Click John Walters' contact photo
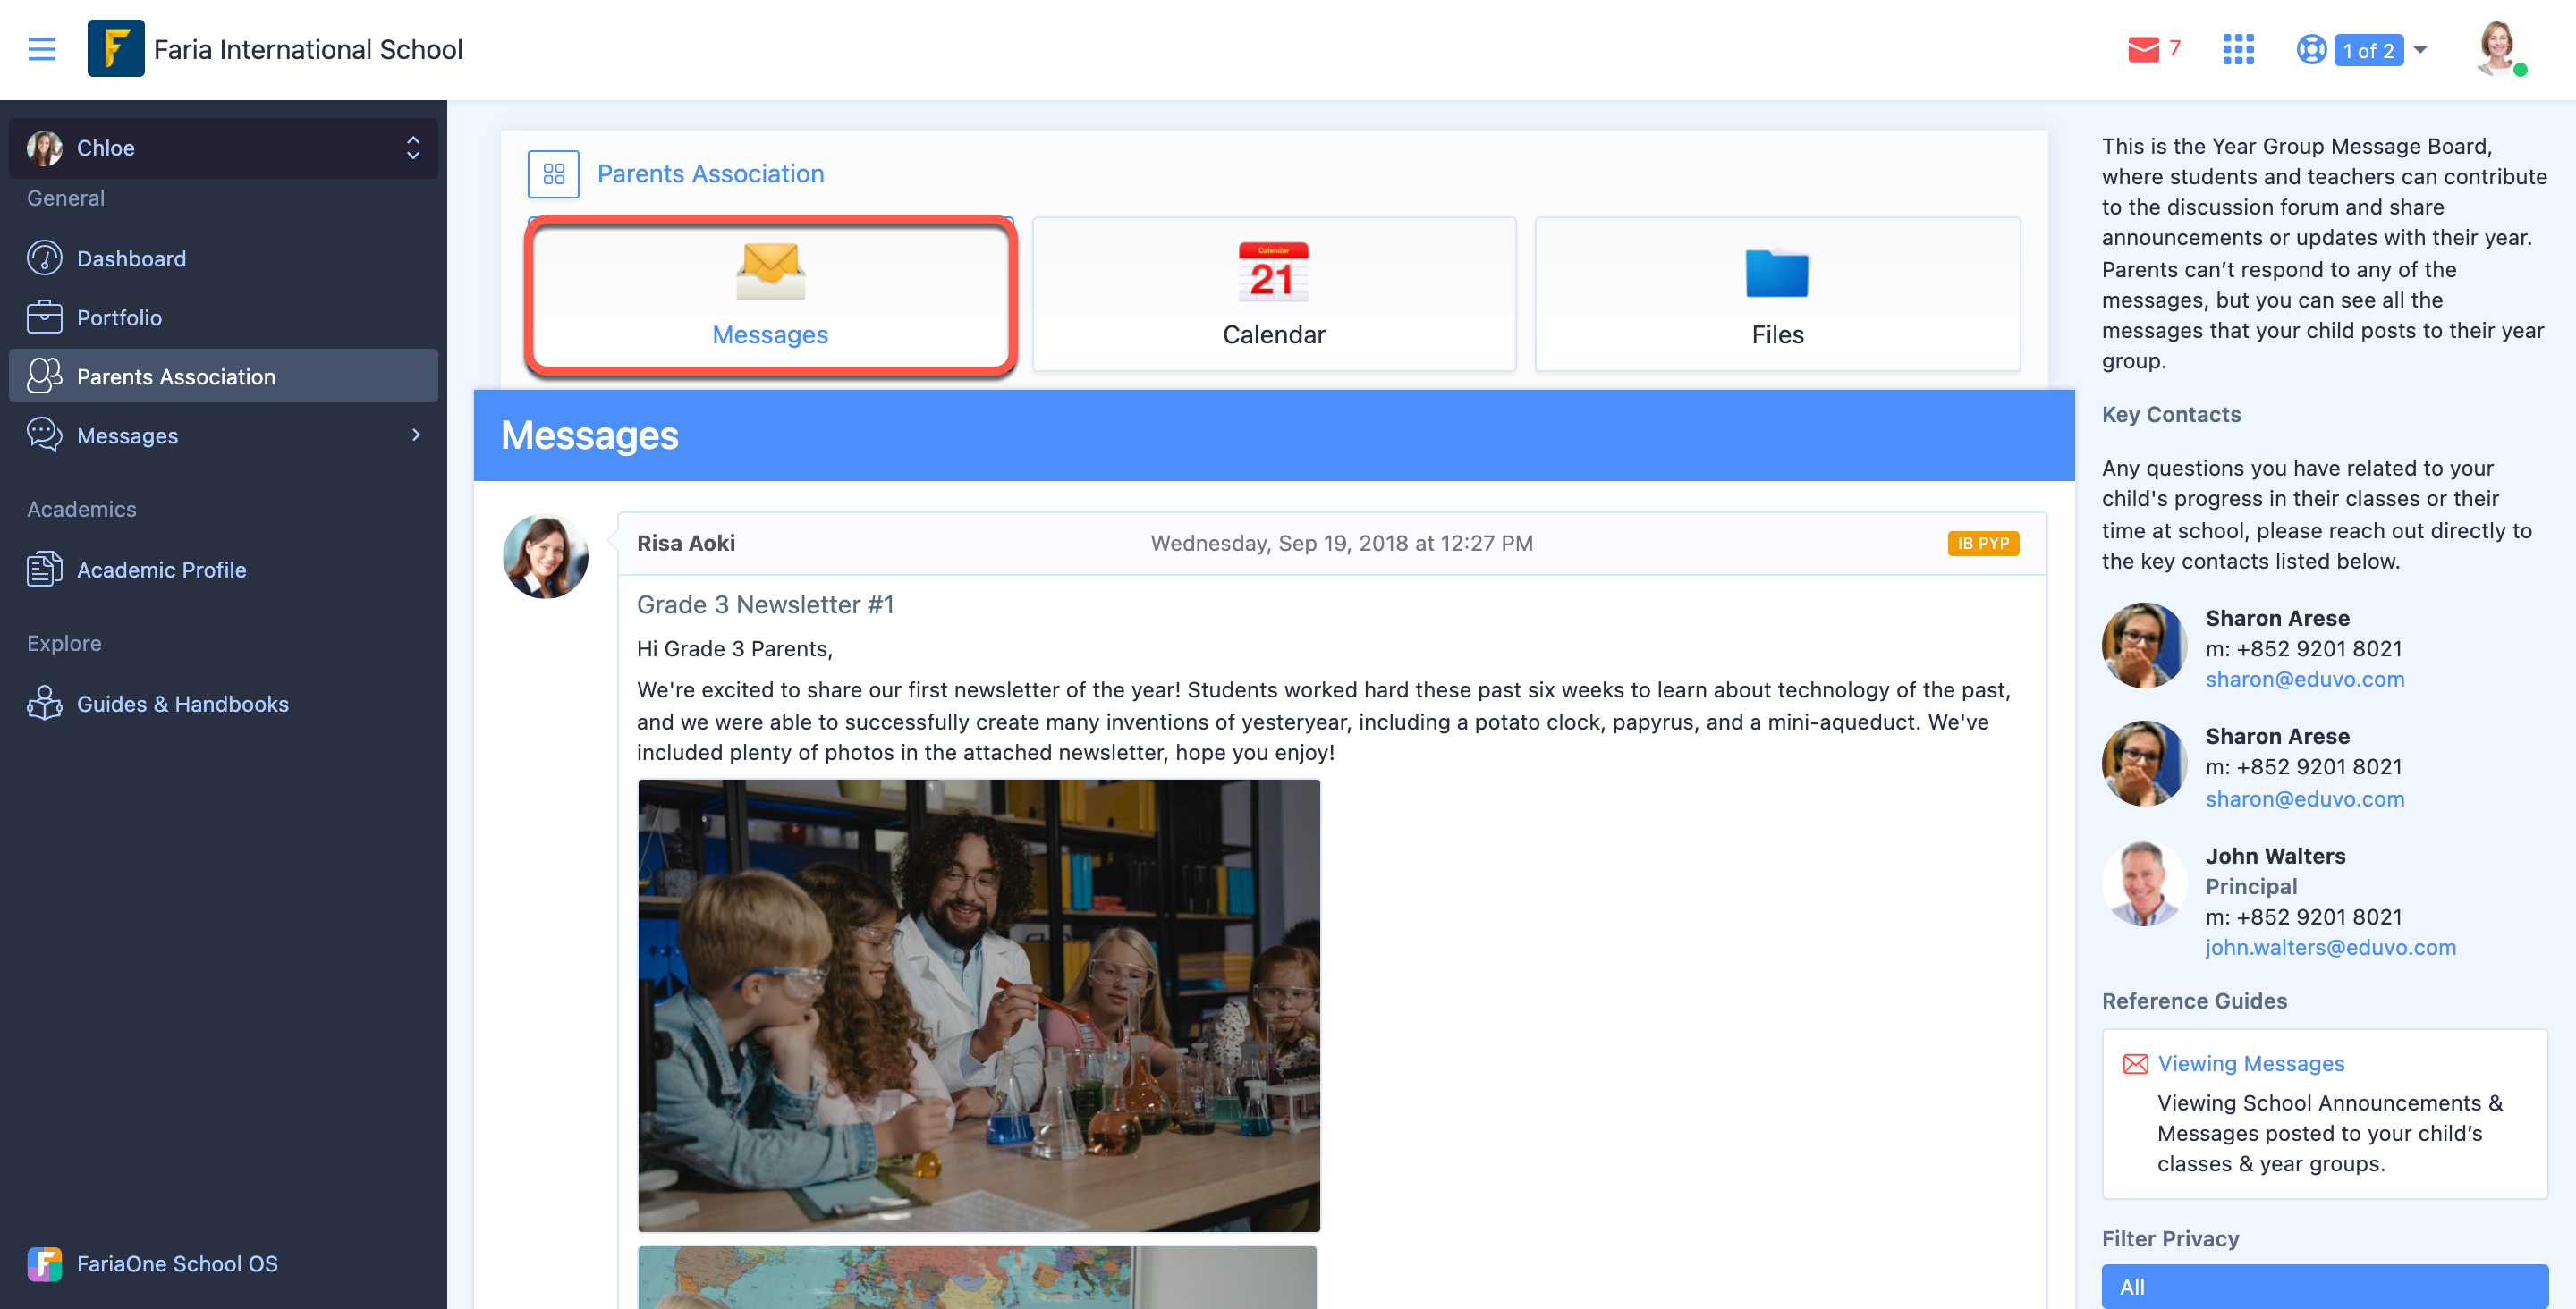The image size is (2576, 1309). [2145, 883]
